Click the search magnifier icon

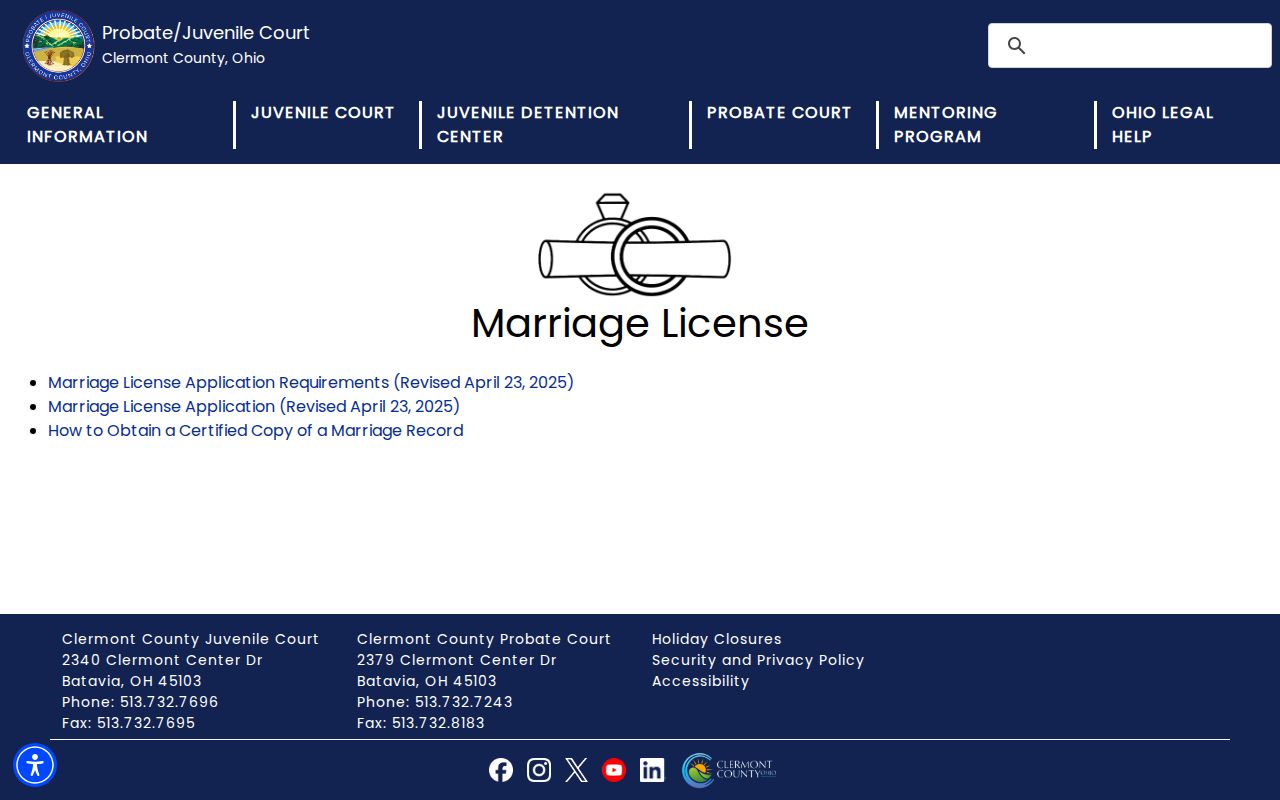pyautogui.click(x=1017, y=46)
